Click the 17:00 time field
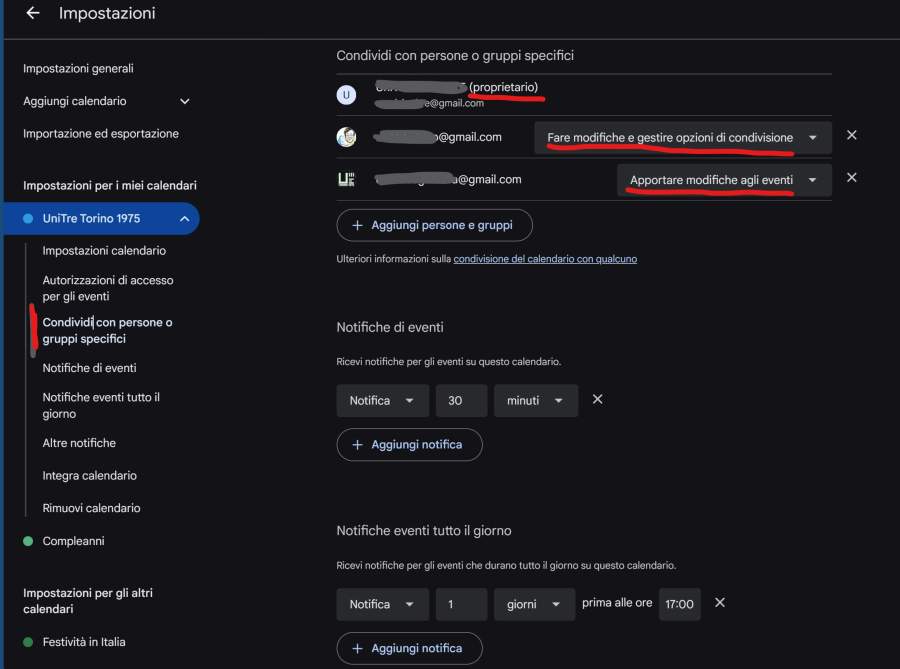 (x=679, y=604)
